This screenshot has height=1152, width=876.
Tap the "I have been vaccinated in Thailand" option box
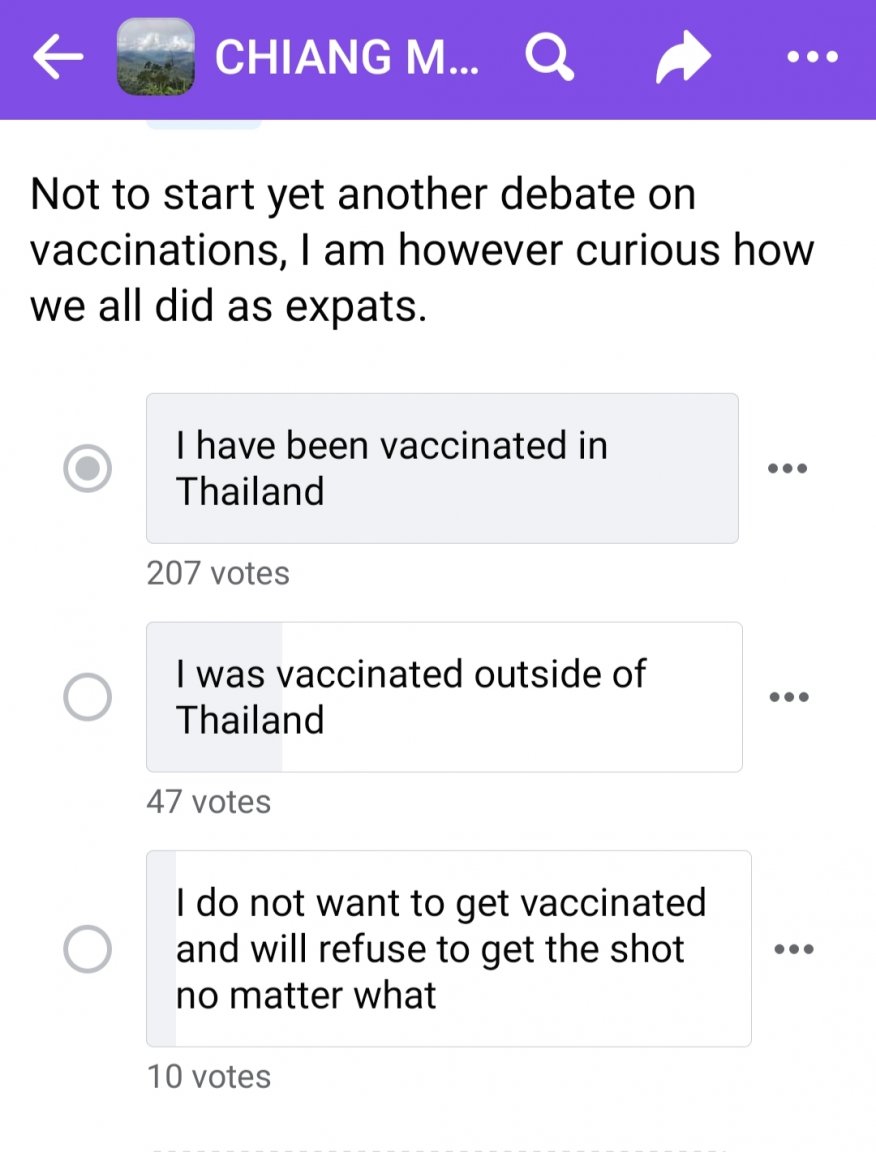coord(442,468)
